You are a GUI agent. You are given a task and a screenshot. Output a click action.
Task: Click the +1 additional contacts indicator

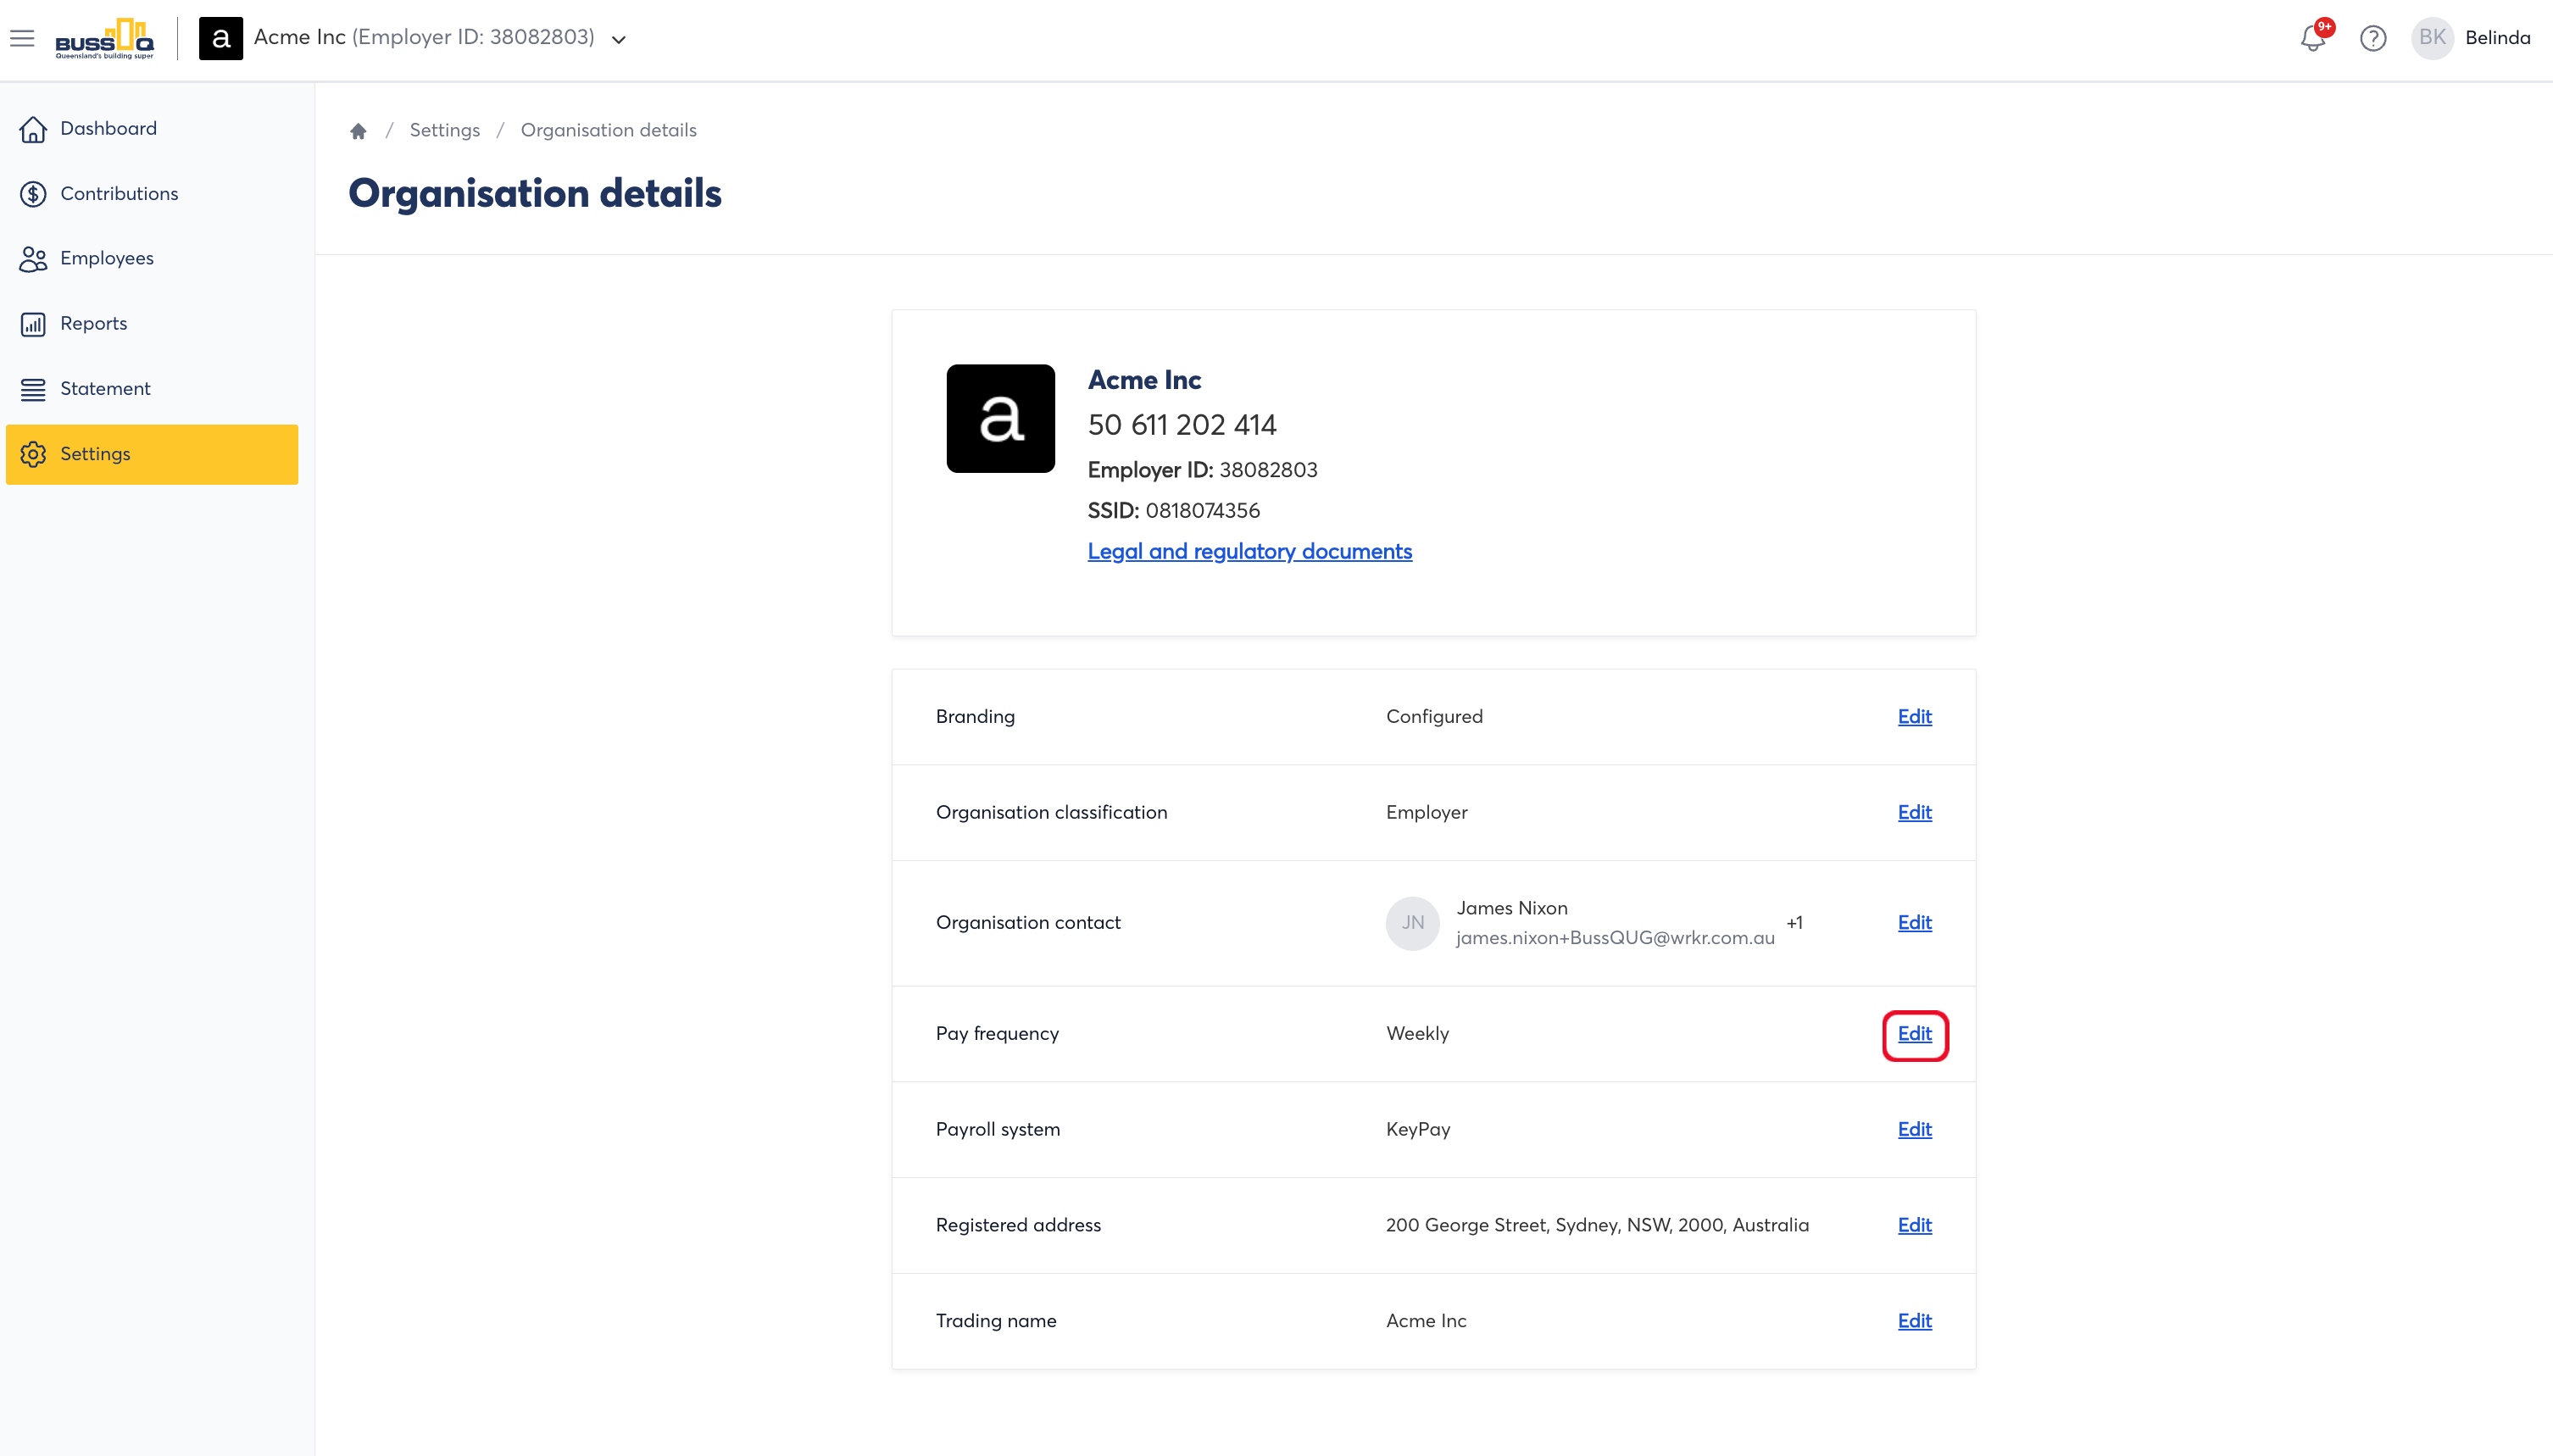pyautogui.click(x=1794, y=923)
